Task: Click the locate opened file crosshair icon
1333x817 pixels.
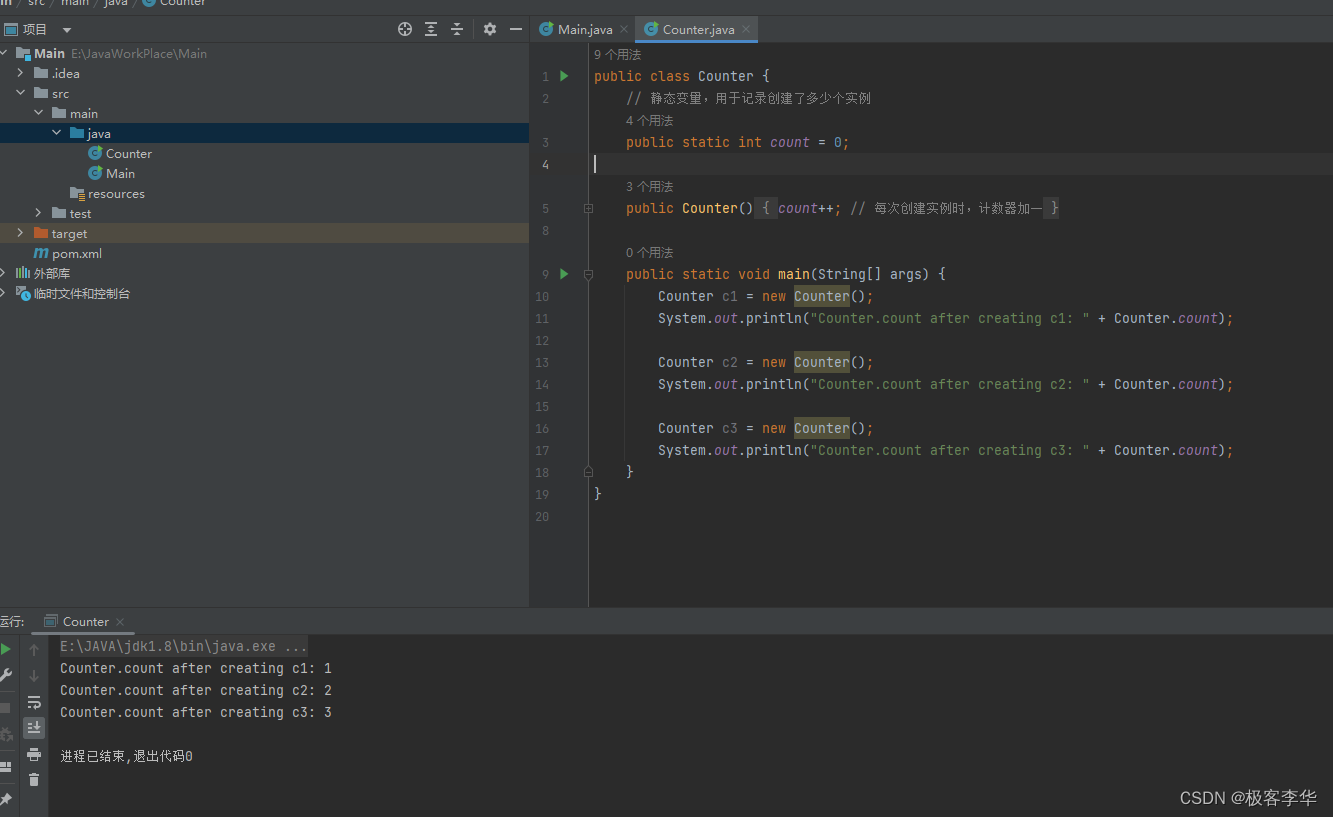Action: [405, 29]
